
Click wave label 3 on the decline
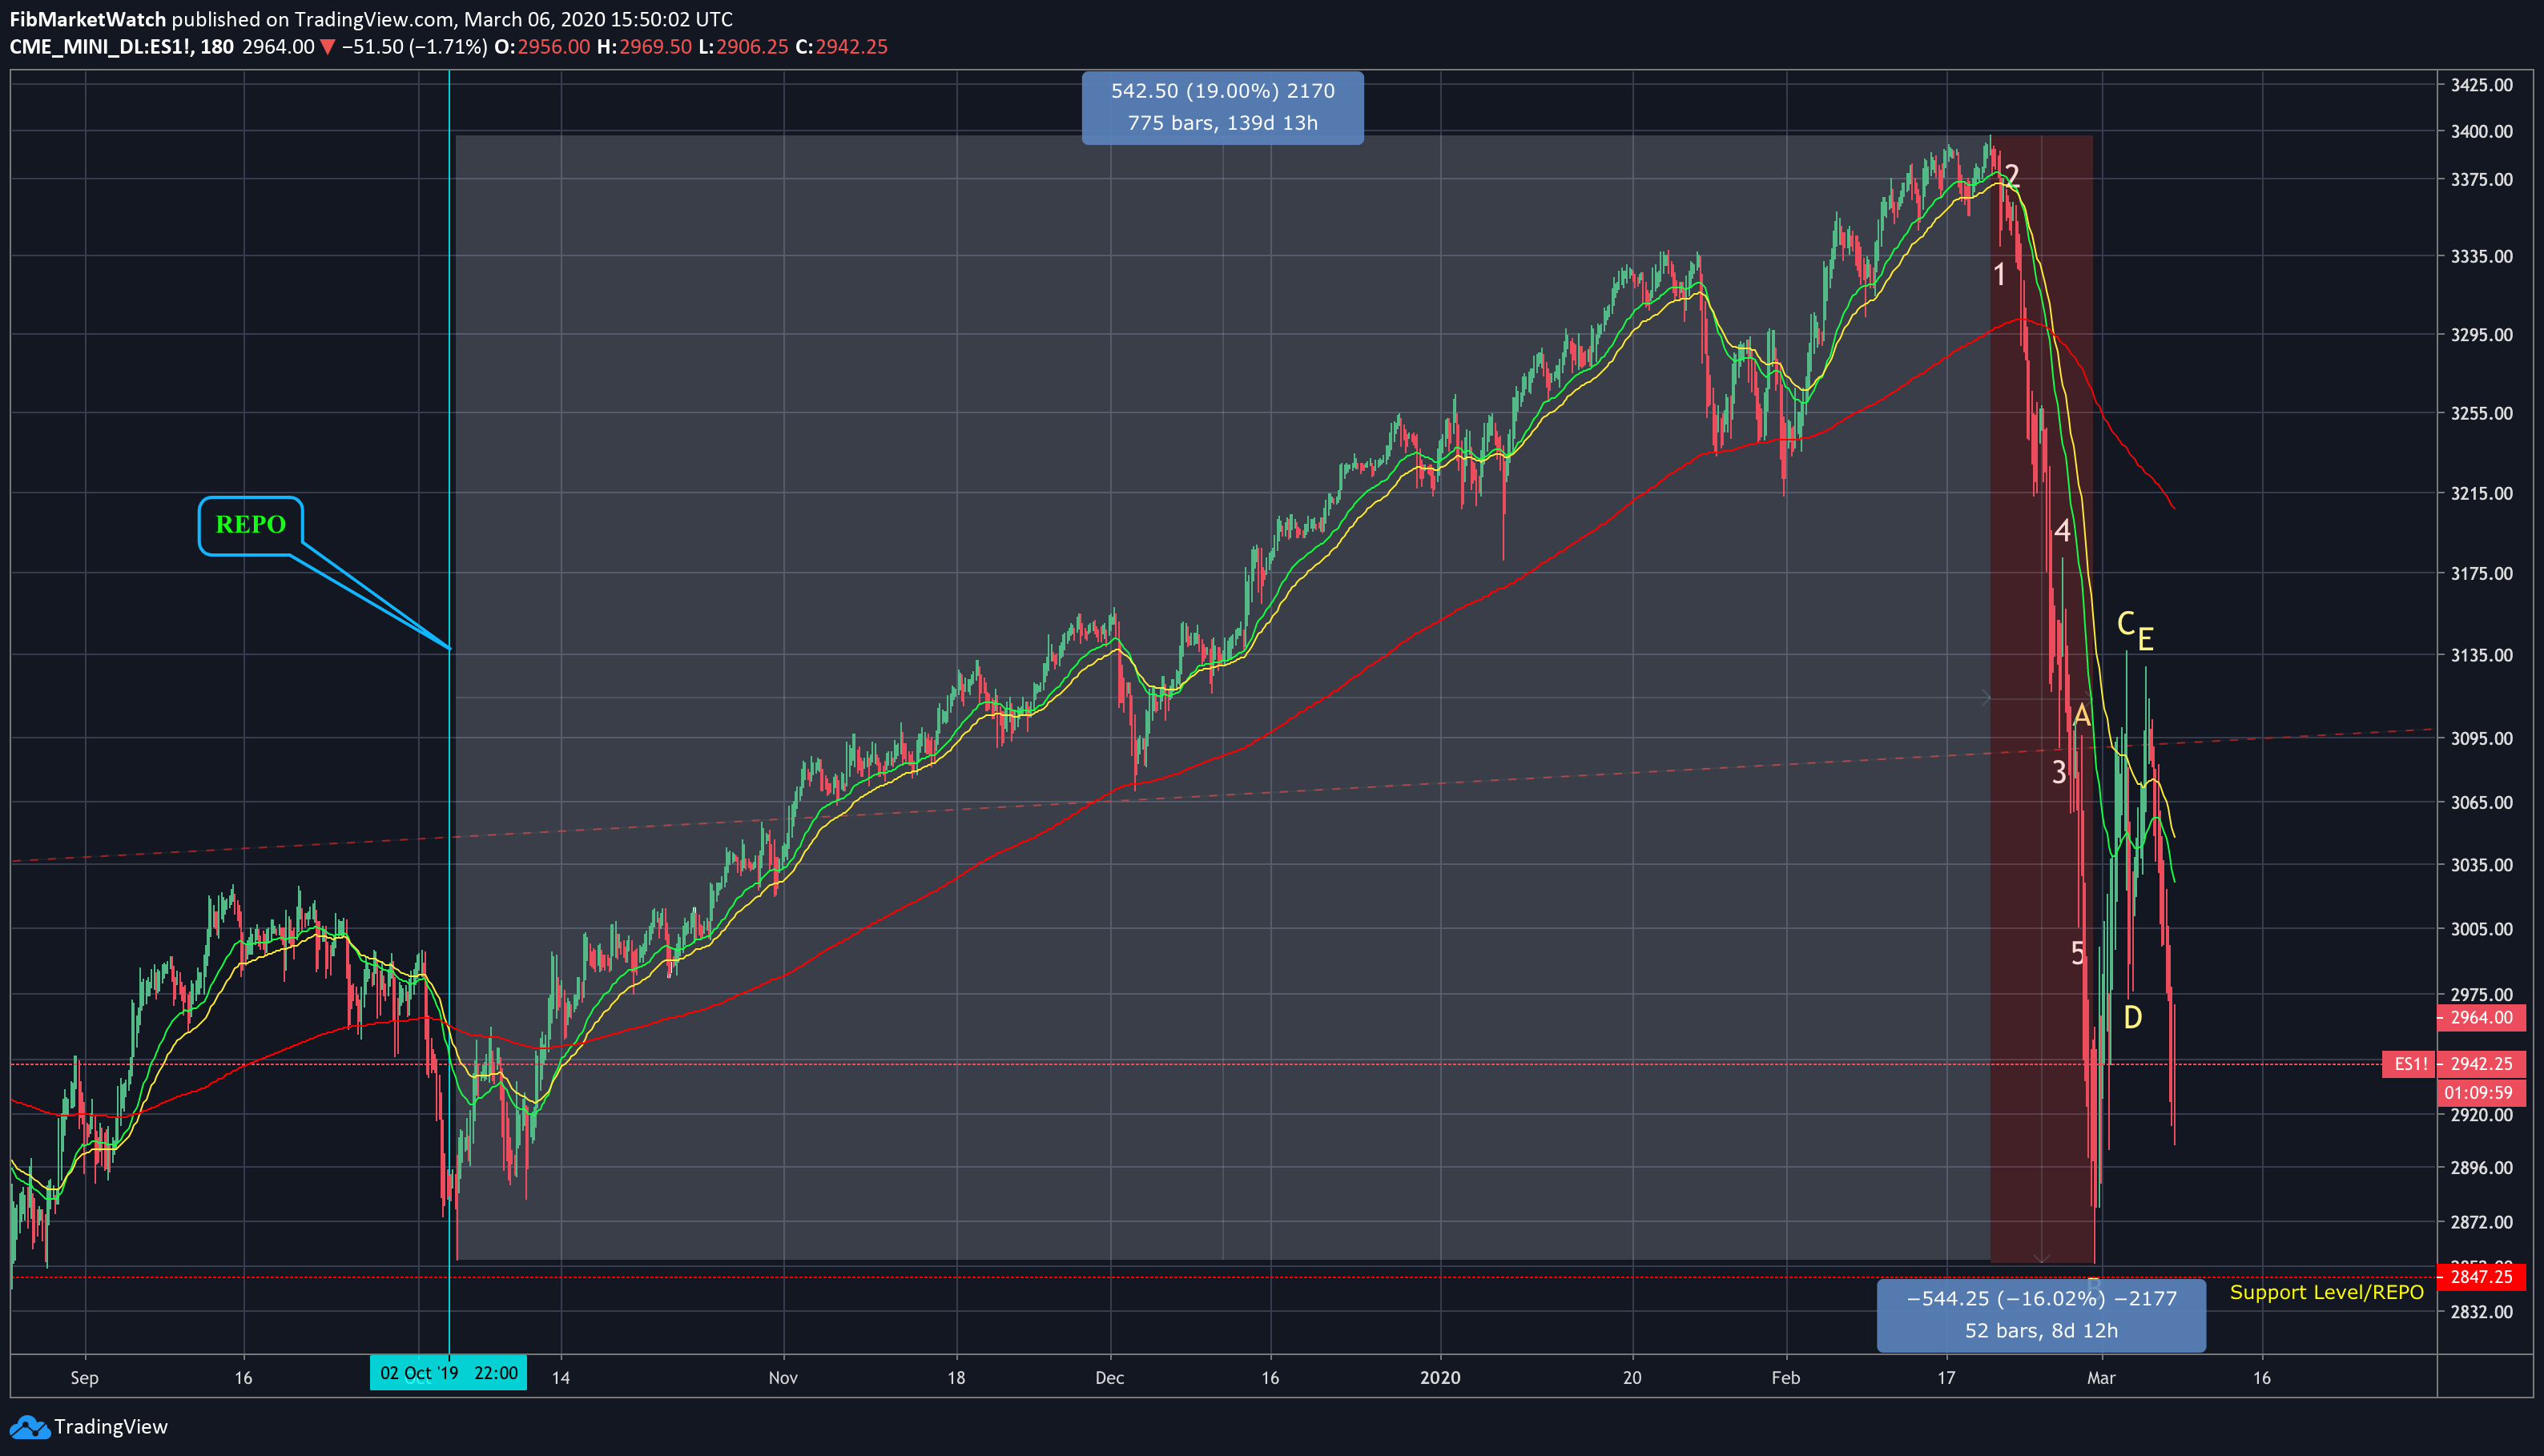click(x=2059, y=772)
